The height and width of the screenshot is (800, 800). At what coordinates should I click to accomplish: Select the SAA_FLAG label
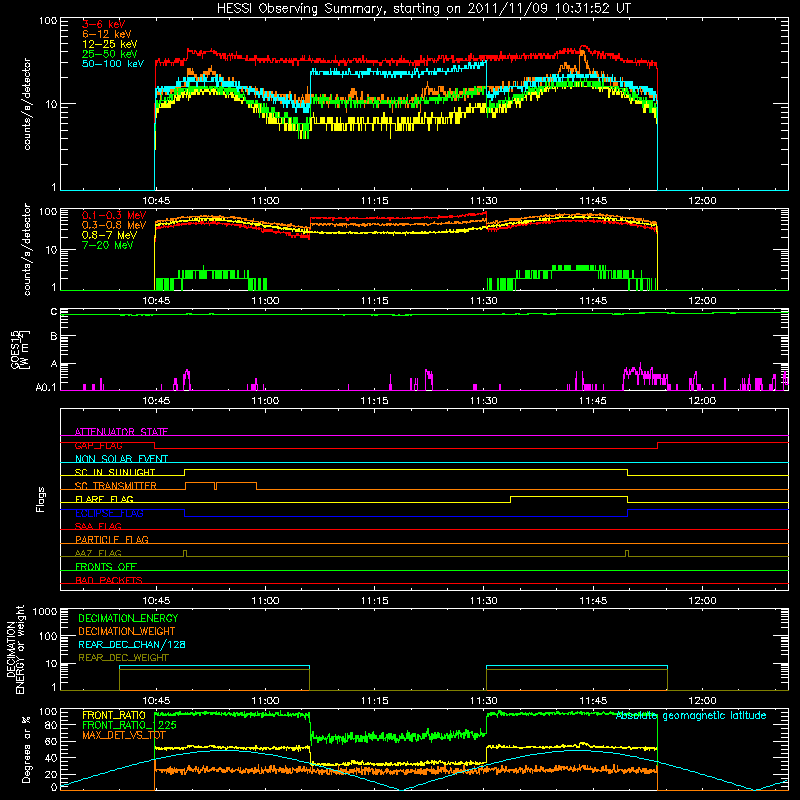(98, 527)
